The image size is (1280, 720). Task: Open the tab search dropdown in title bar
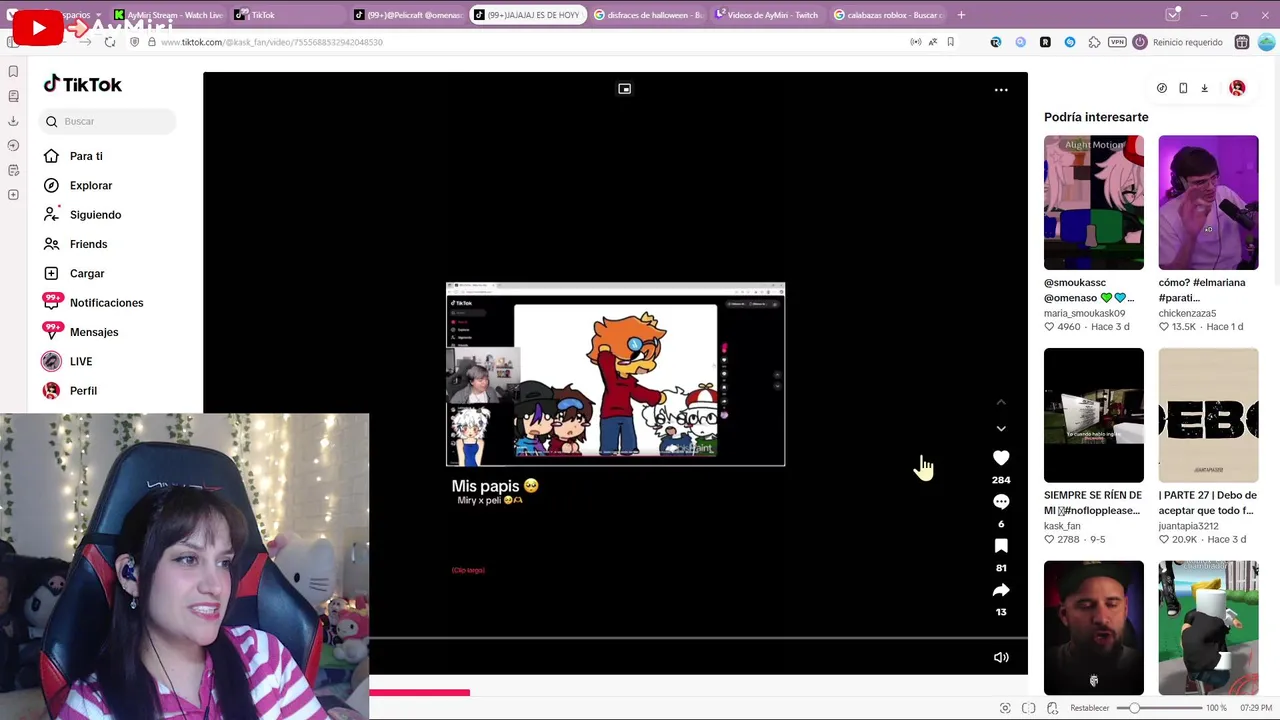(1173, 15)
